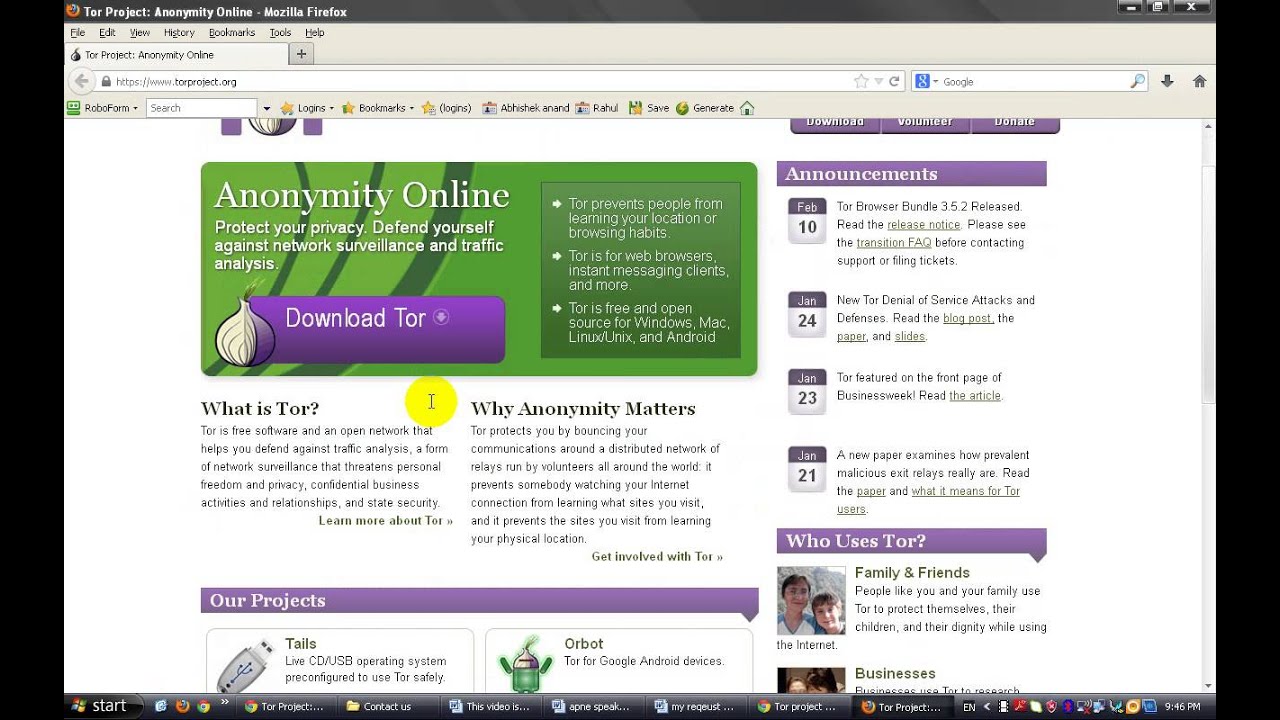The image size is (1280, 720).
Task: Reload the page with the refresh icon
Action: point(894,81)
